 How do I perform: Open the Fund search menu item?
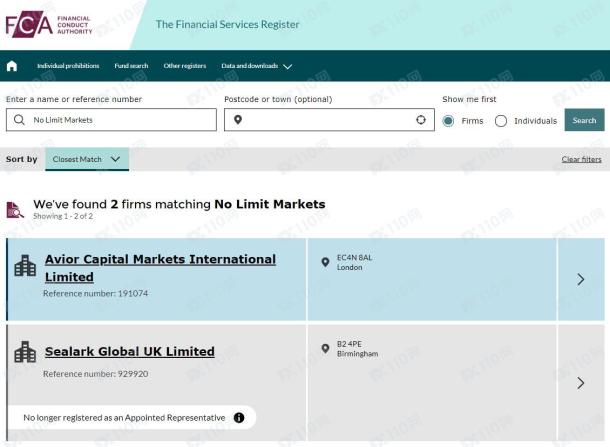pos(131,66)
